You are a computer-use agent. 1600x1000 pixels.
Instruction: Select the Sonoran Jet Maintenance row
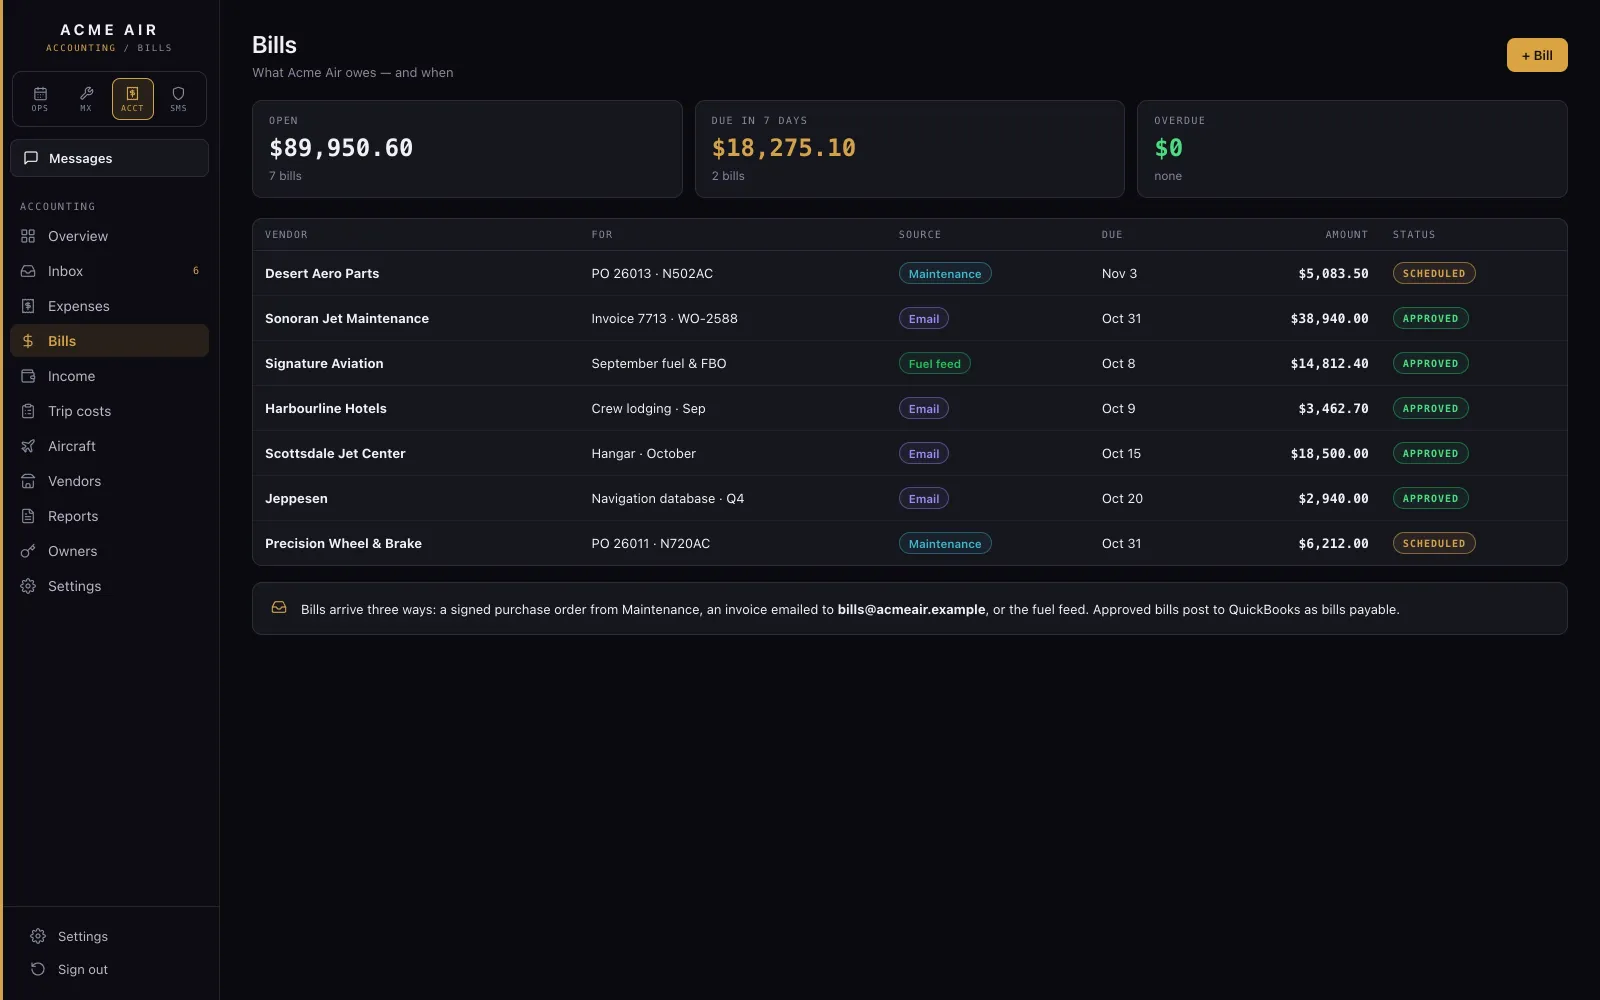[x=909, y=318]
